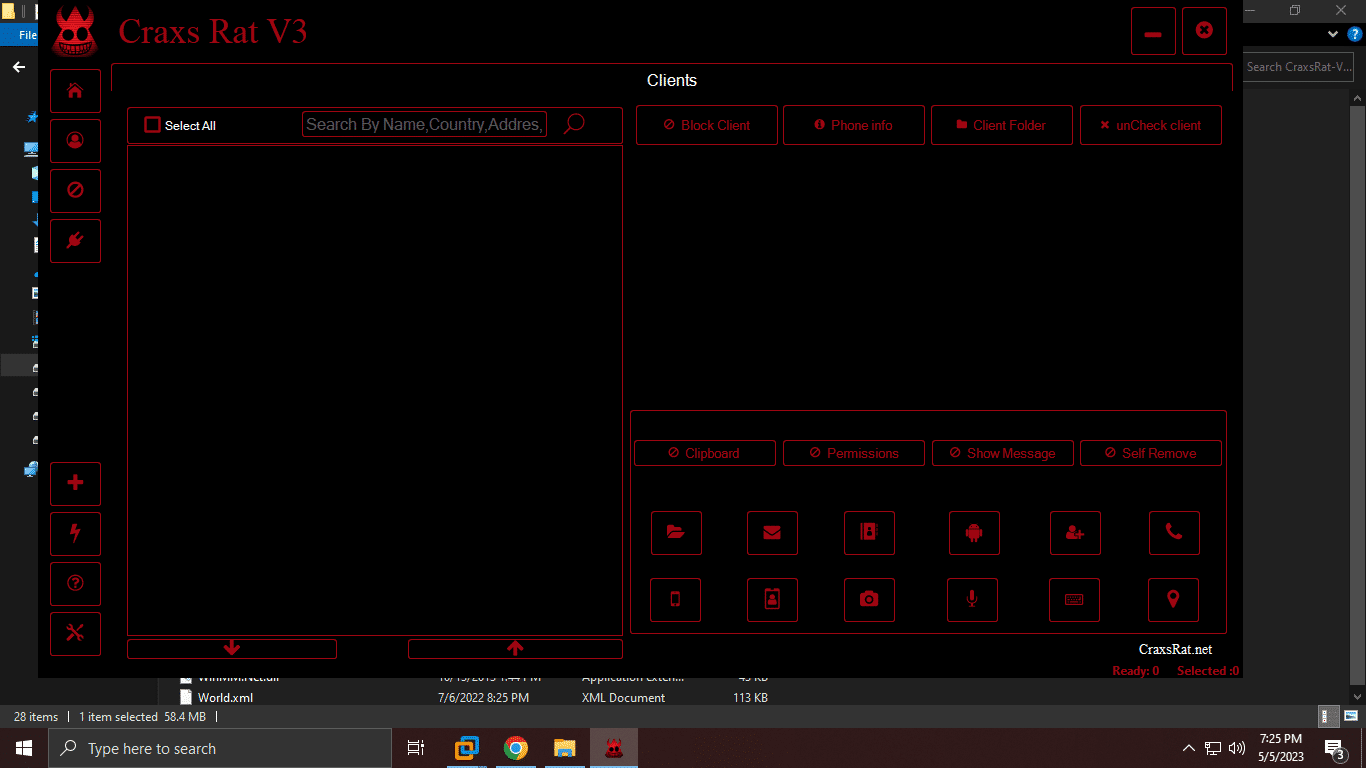Viewport: 1366px width, 768px height.
Task: Open the user profile sidebar icon
Action: (x=75, y=141)
